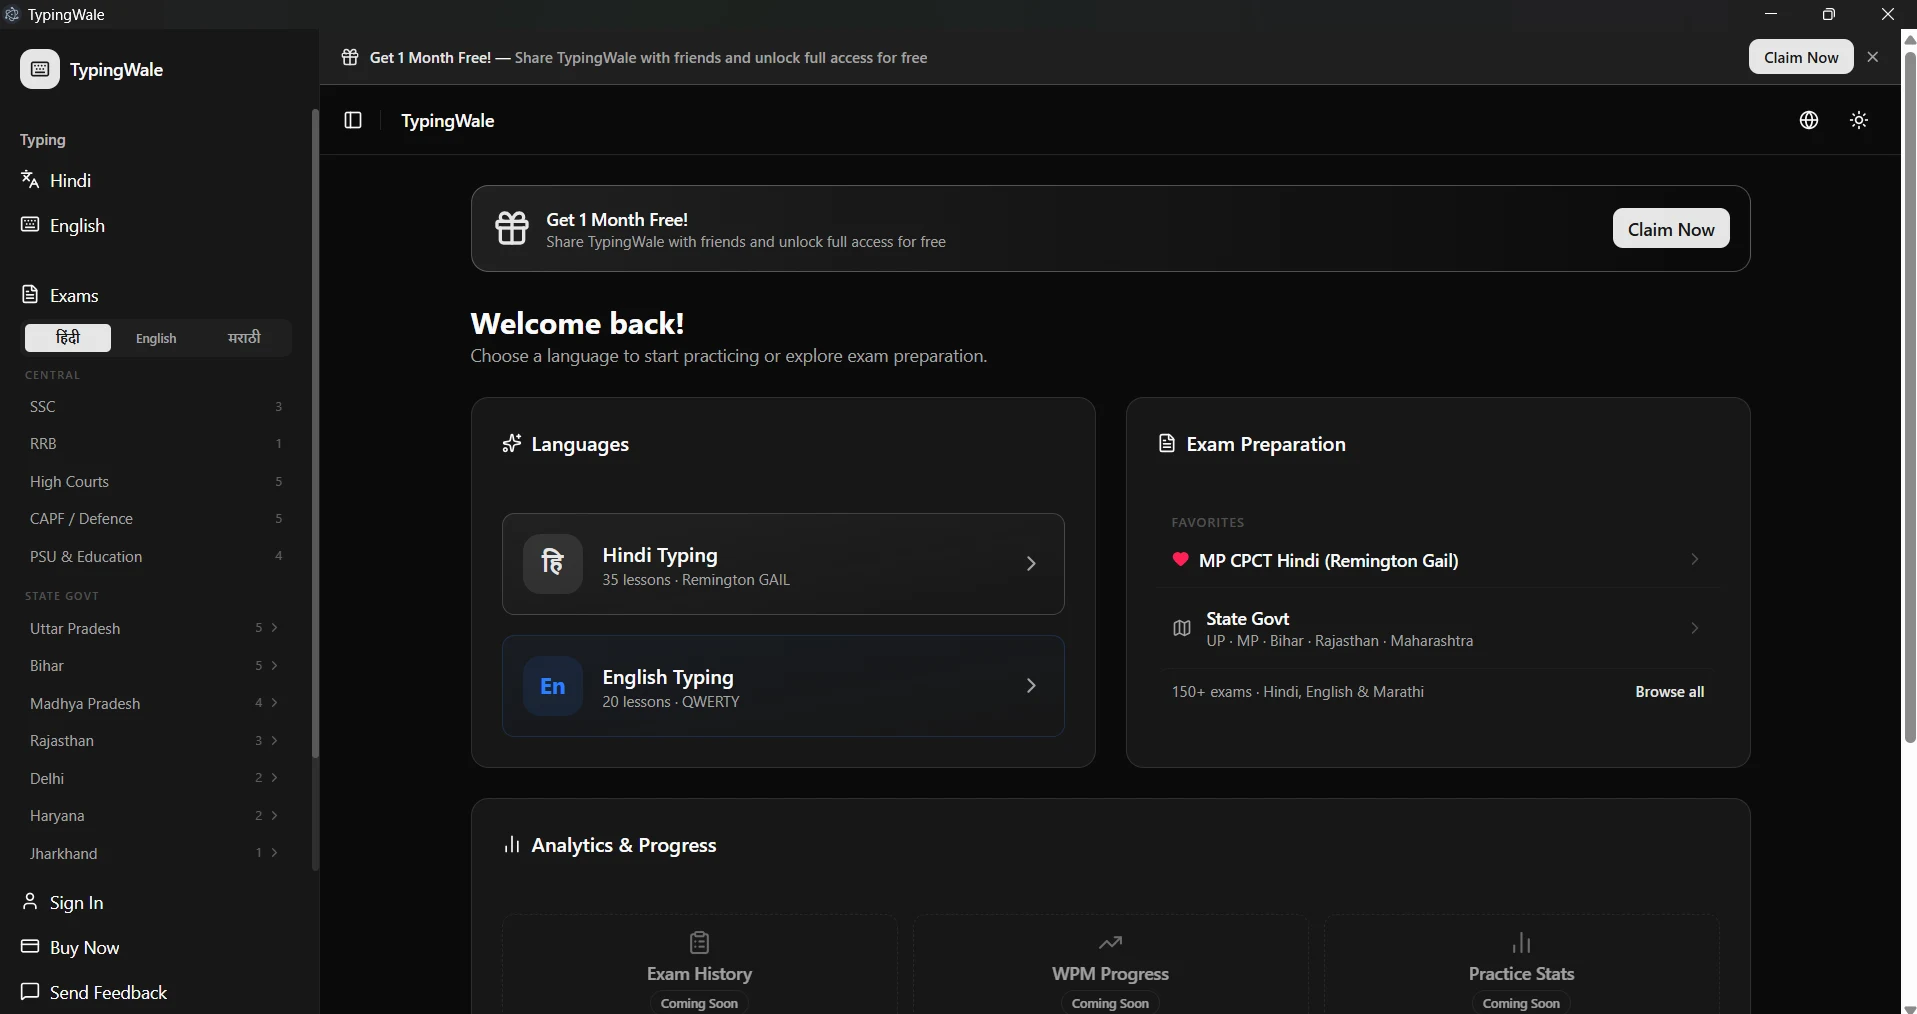1917x1014 pixels.
Task: Click the State Govt map icon
Action: point(1181,629)
